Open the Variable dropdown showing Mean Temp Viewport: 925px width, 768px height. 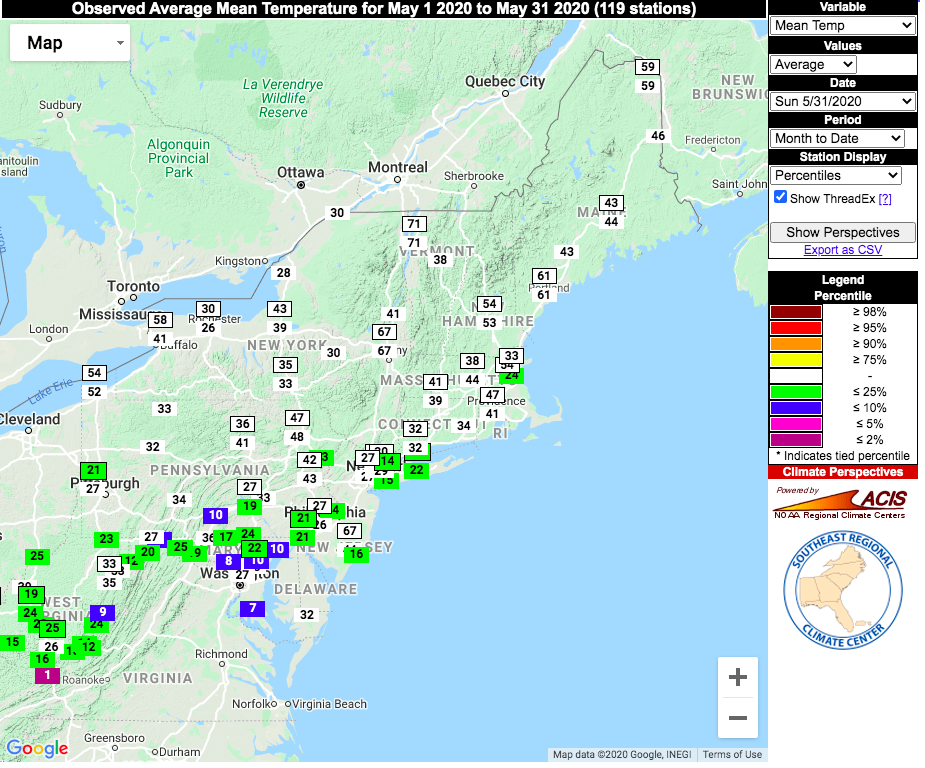(842, 25)
